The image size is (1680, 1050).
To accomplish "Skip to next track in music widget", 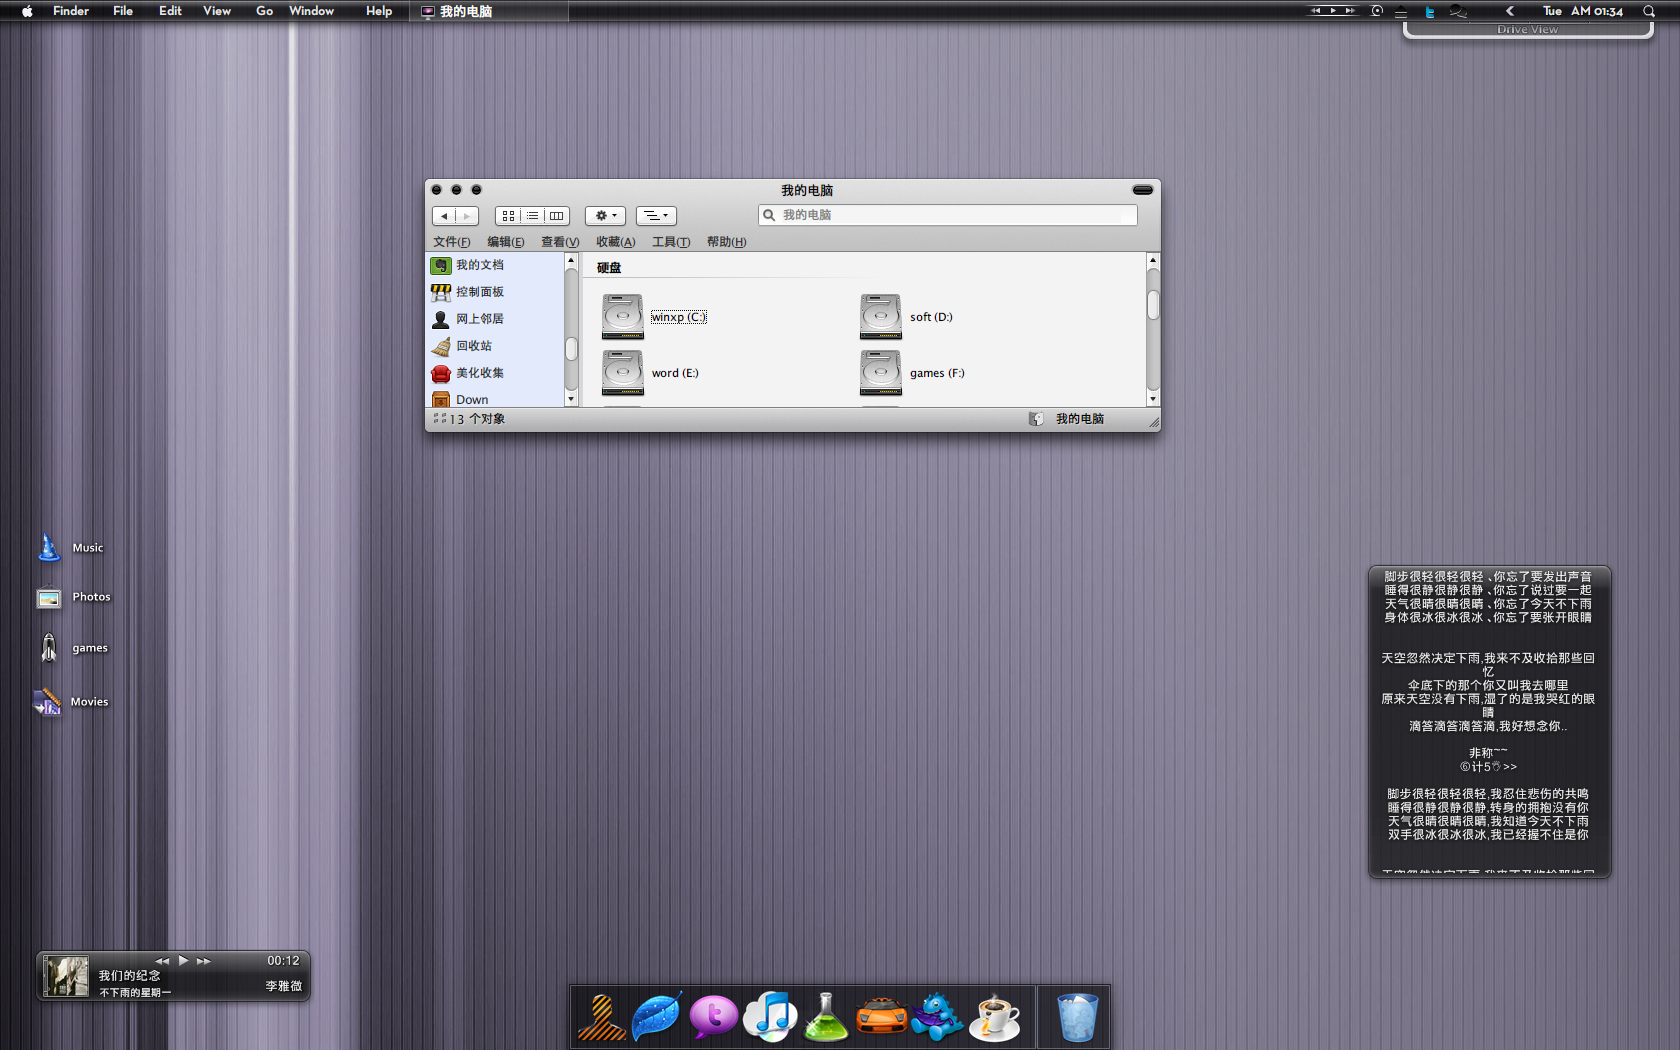I will pos(204,961).
